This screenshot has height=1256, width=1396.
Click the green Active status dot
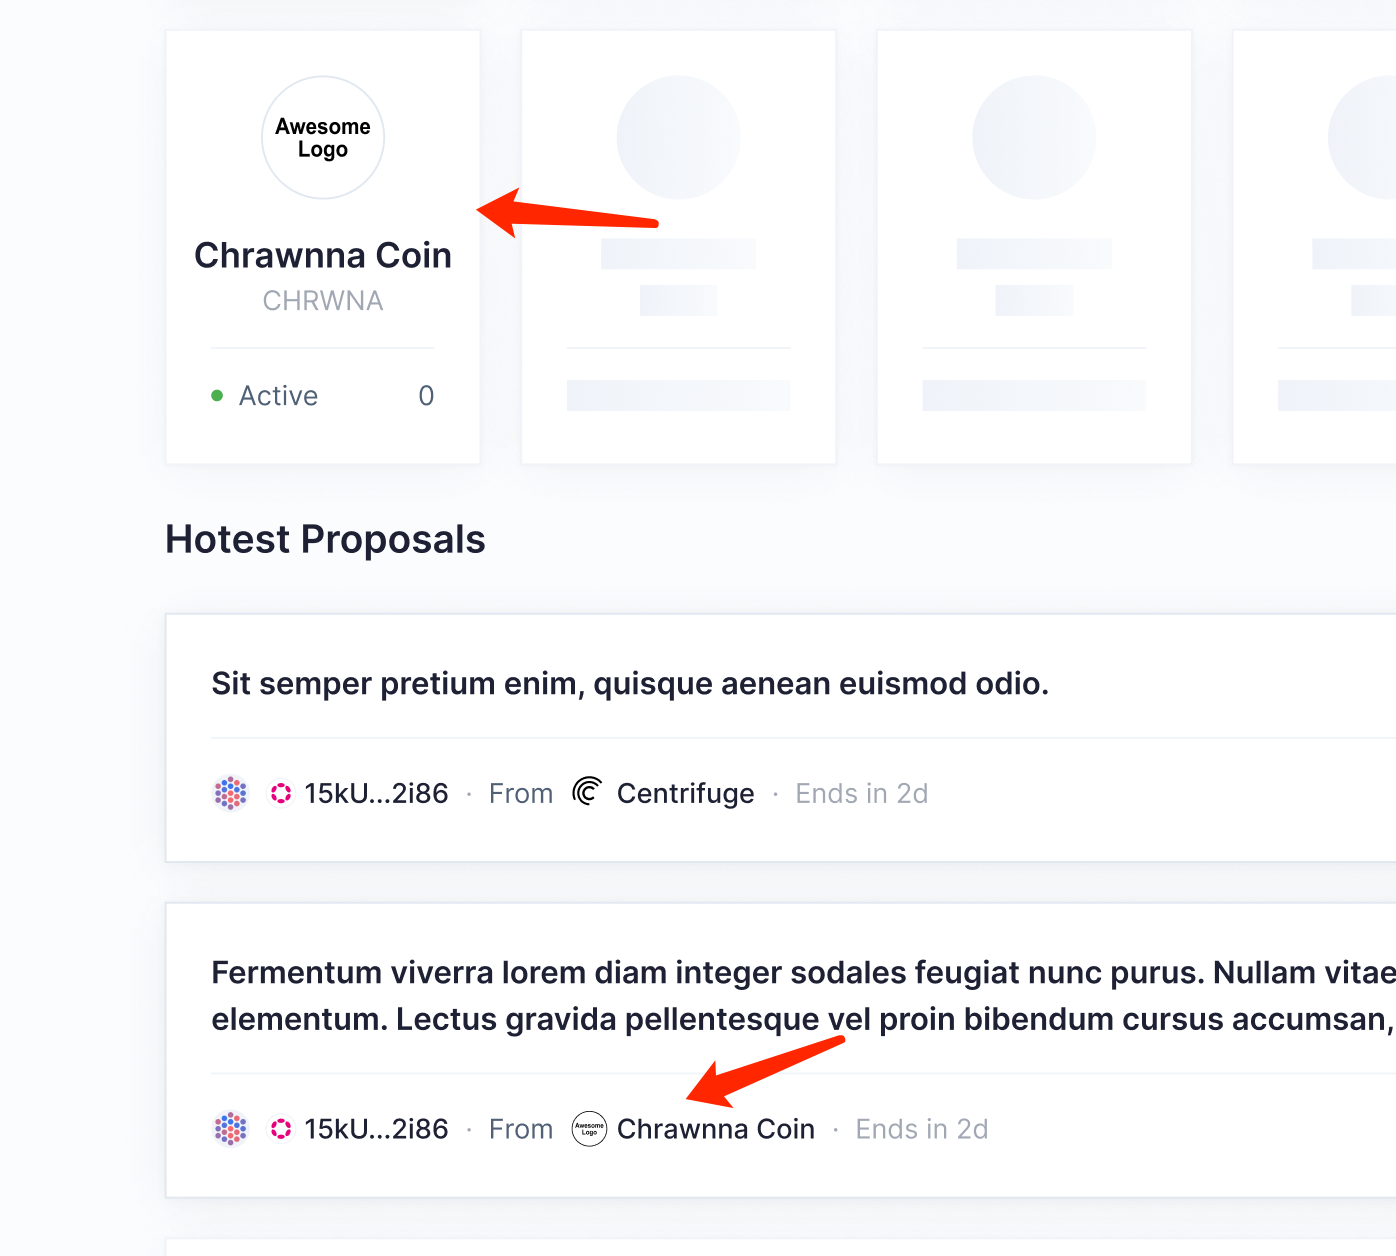click(217, 395)
